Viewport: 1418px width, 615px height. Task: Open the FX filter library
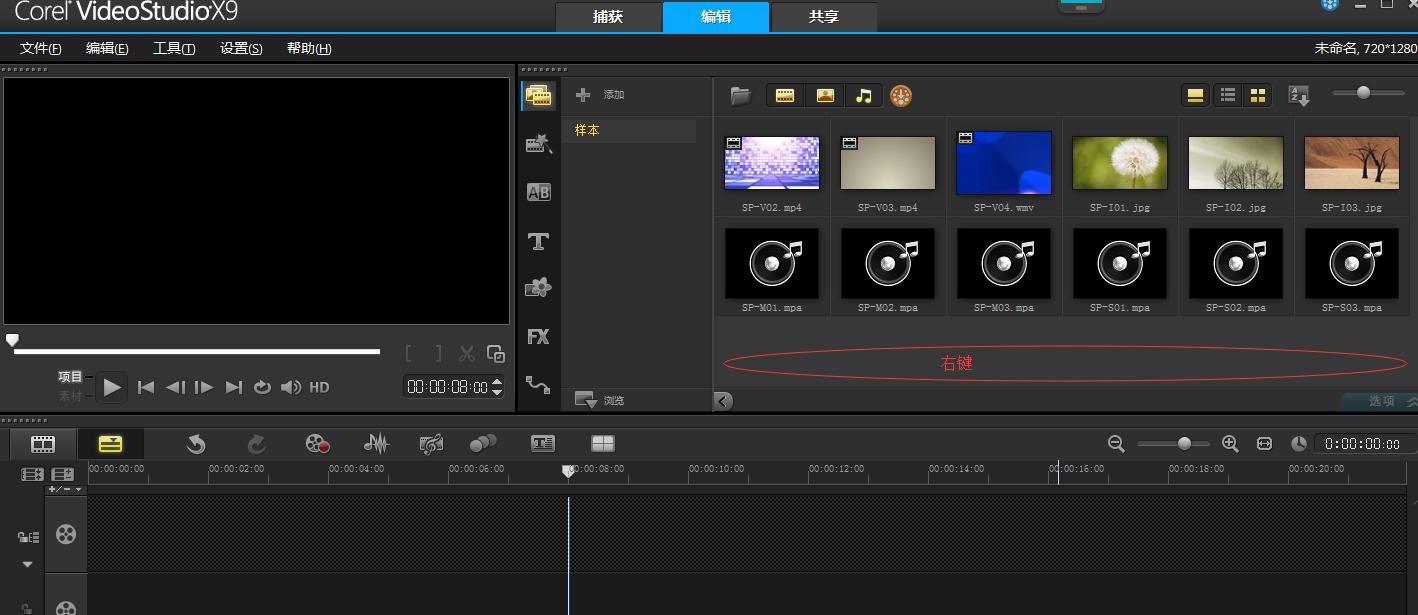tap(538, 337)
